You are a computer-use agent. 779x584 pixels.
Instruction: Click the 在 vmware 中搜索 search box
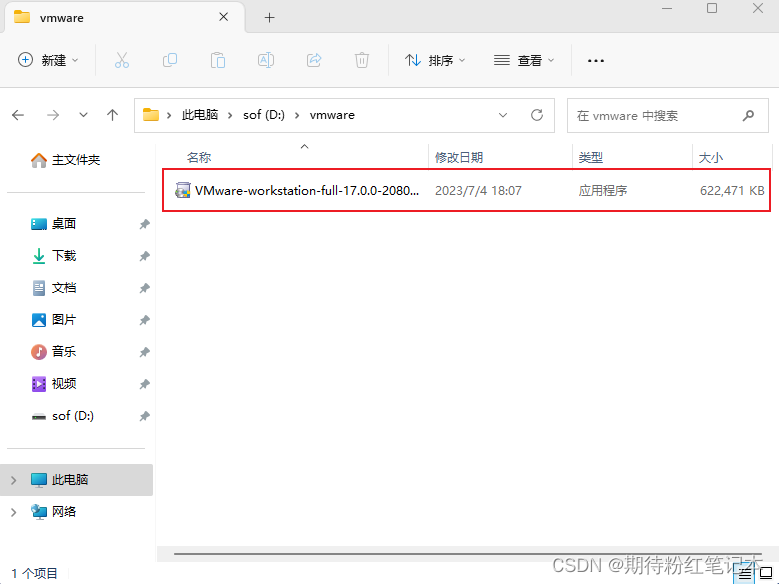tap(668, 116)
